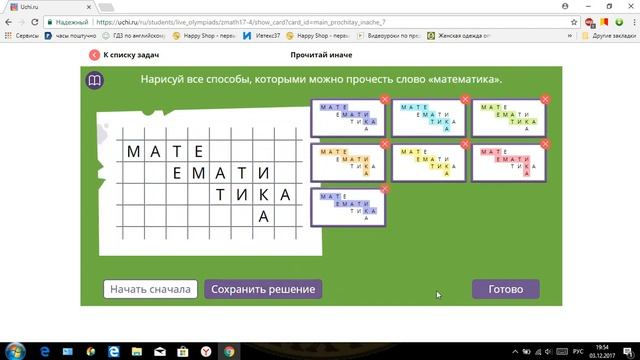Select letter М in the ЕМАТИ row
Image resolution: width=640 pixels, height=360 pixels.
(x=199, y=173)
